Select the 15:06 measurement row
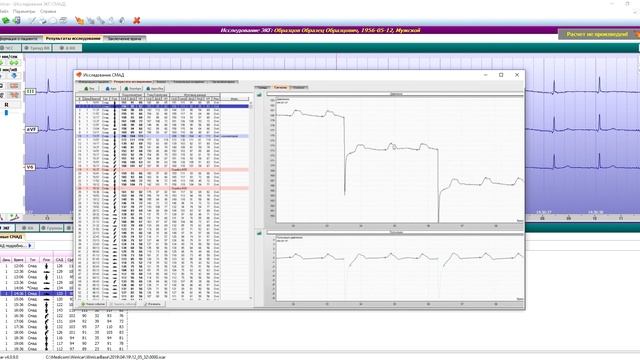This screenshot has height=360, width=640. click(x=37, y=299)
